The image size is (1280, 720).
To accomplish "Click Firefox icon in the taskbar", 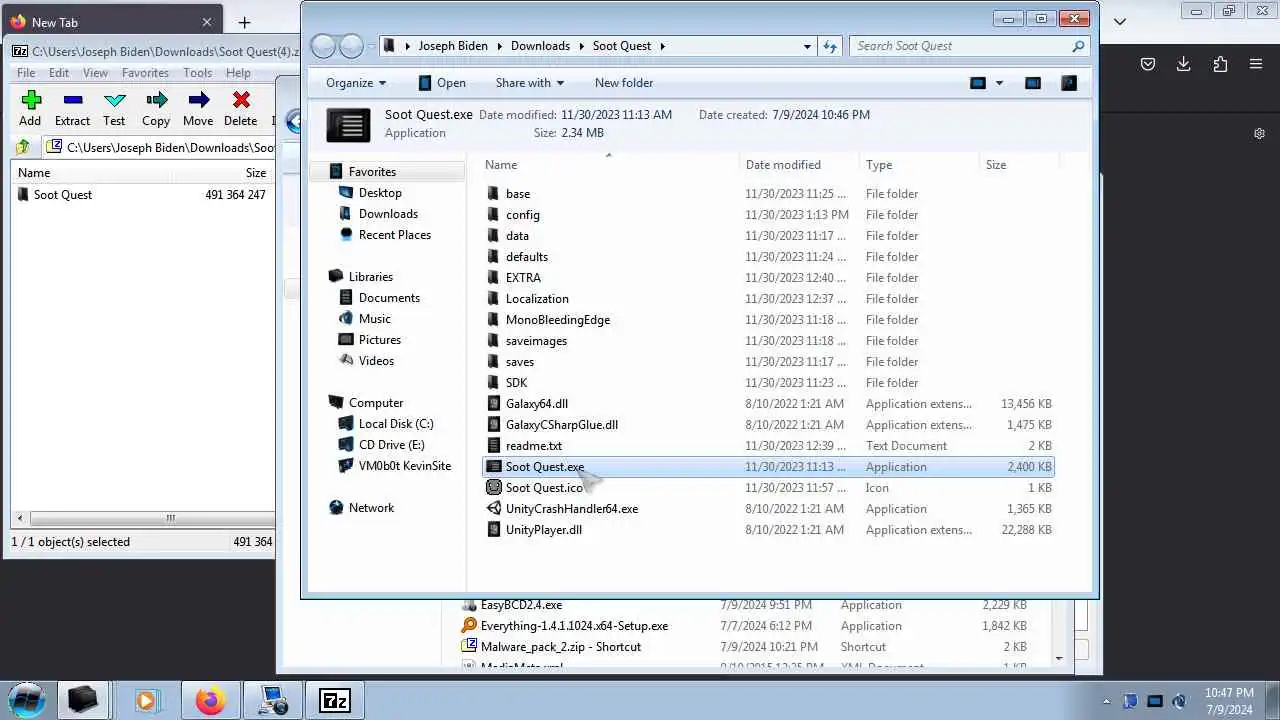I will pyautogui.click(x=210, y=700).
